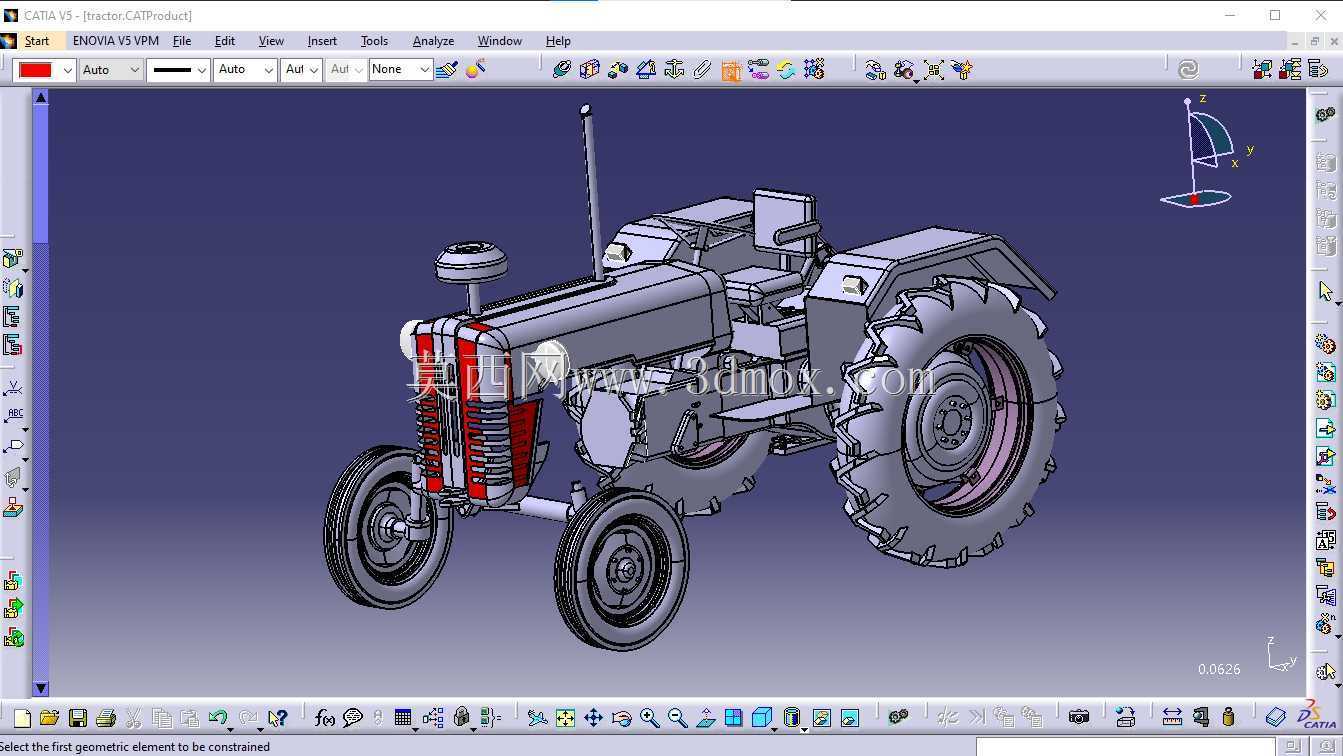Create a new document
This screenshot has height=756, width=1343.
22,717
